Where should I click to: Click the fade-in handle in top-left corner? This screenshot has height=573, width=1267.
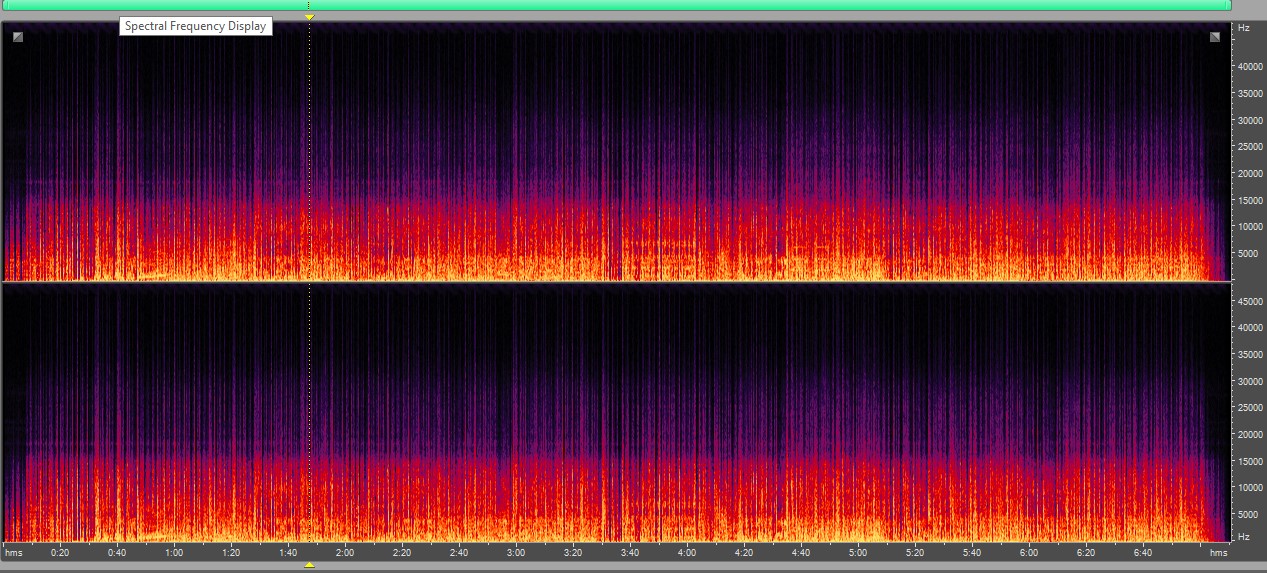click(x=18, y=37)
